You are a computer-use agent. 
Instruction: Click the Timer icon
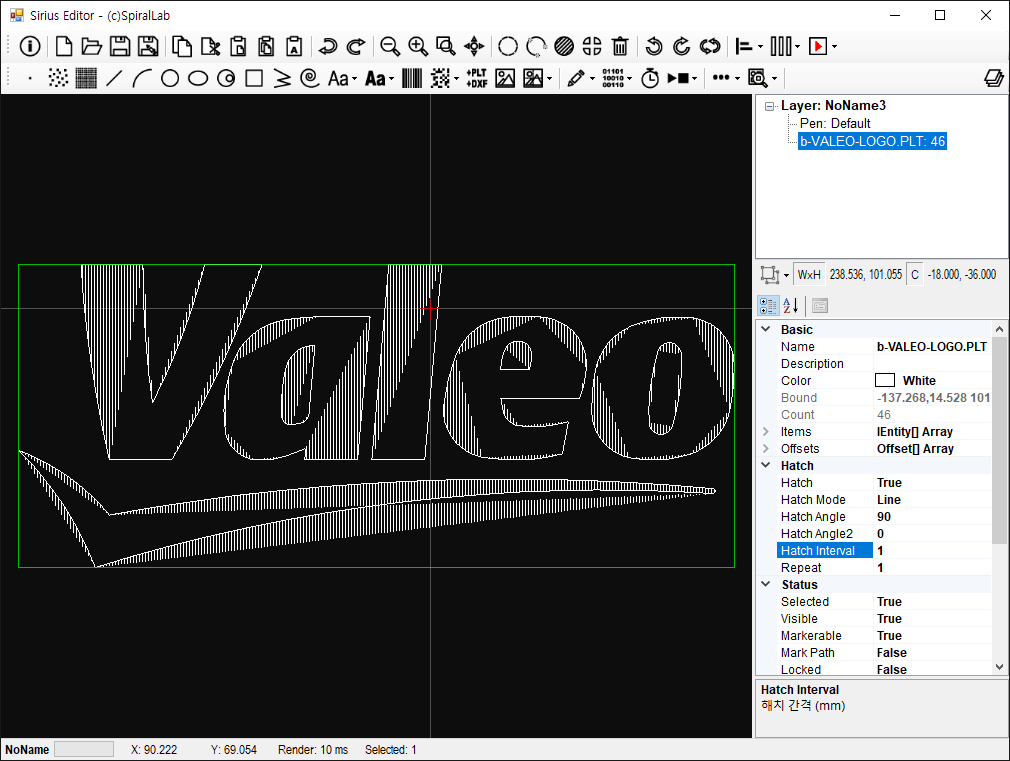(650, 79)
